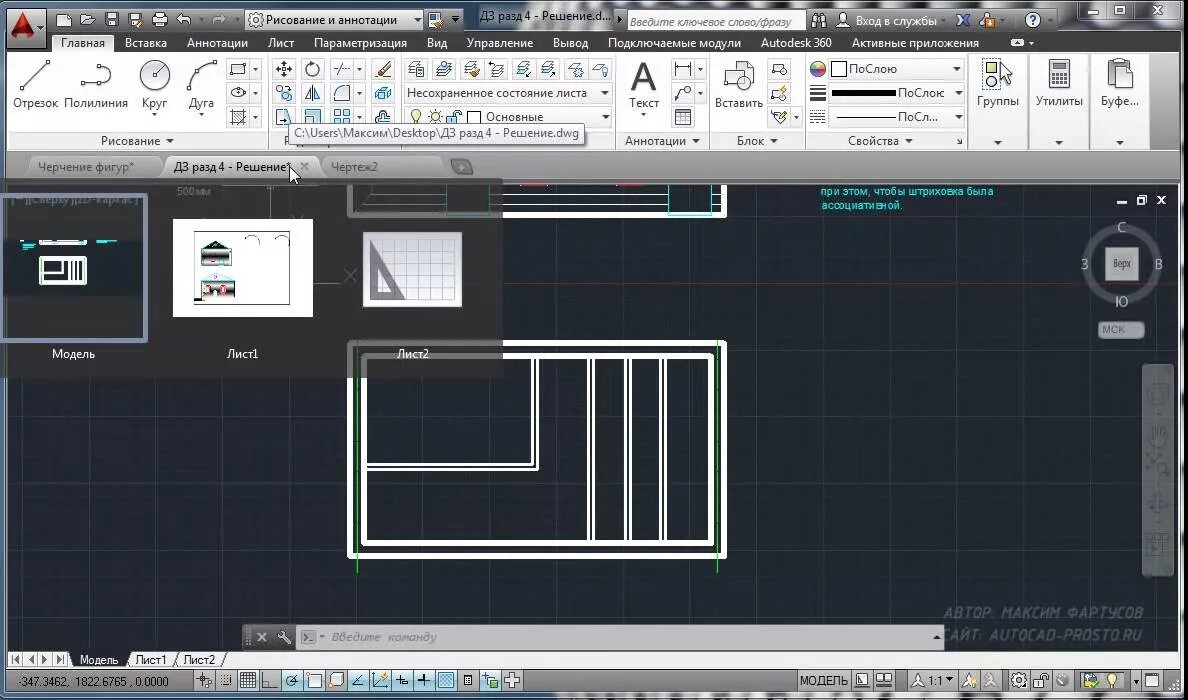This screenshot has width=1188, height=700.
Task: Open the Несохраненное состояние листа dropdown
Action: click(x=508, y=93)
